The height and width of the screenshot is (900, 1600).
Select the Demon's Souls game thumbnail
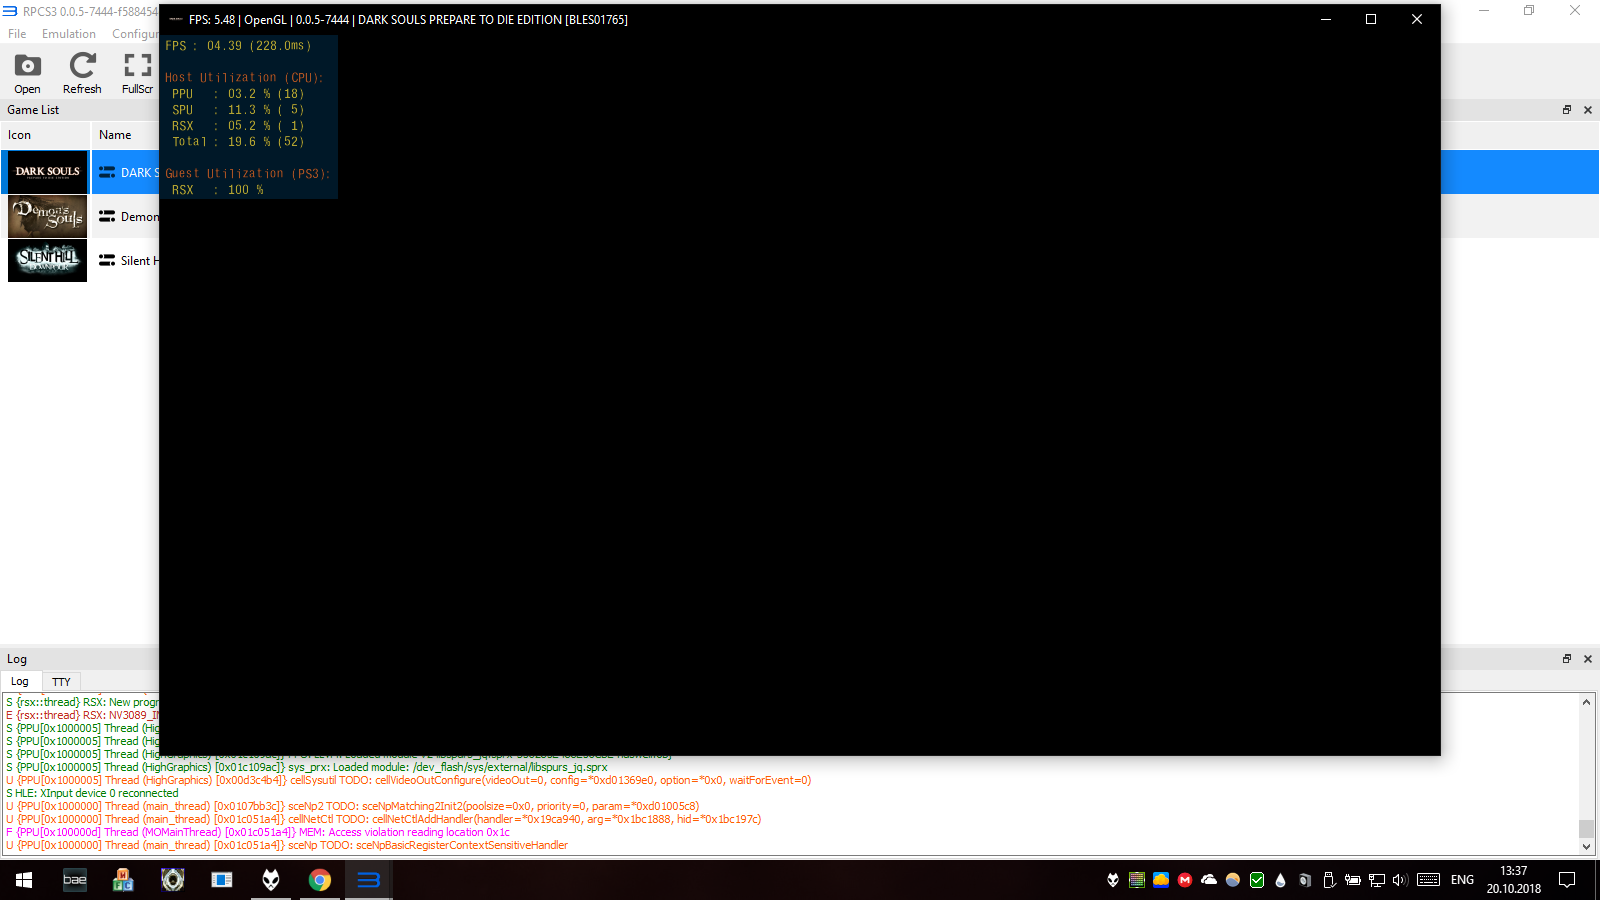click(x=47, y=216)
